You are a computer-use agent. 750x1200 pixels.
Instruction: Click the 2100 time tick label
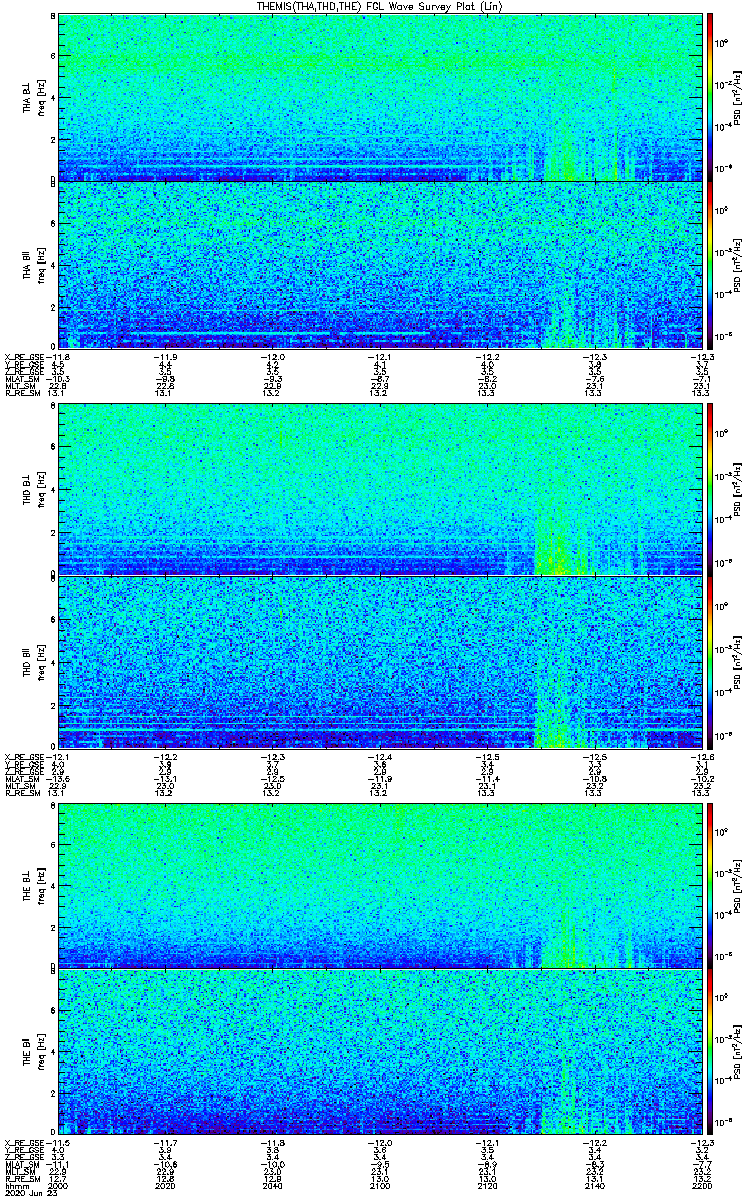click(x=380, y=1186)
